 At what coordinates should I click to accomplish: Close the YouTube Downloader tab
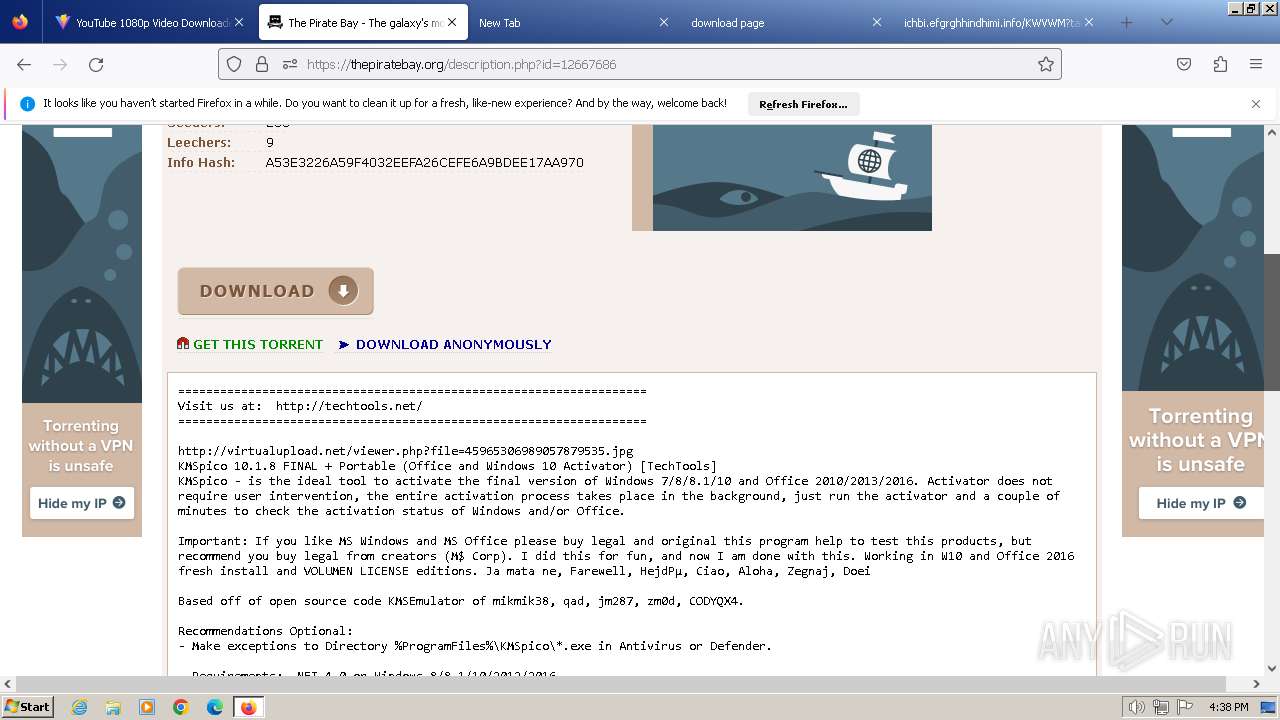[239, 22]
